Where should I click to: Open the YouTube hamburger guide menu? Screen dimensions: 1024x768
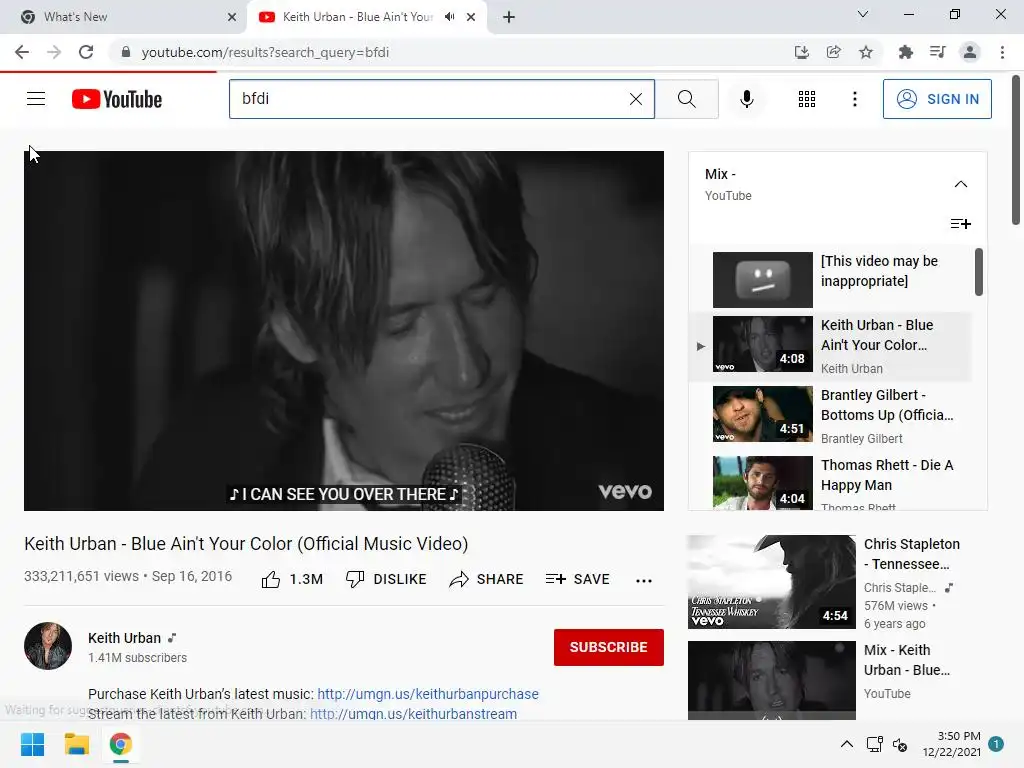coord(36,99)
